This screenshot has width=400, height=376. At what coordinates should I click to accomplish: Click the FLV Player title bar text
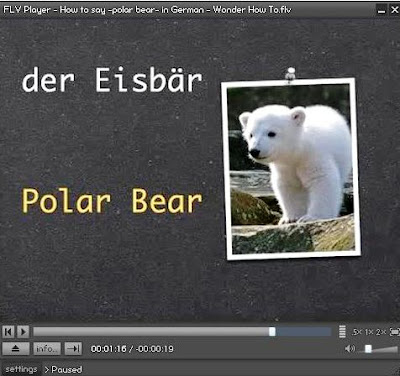[x=147, y=9]
